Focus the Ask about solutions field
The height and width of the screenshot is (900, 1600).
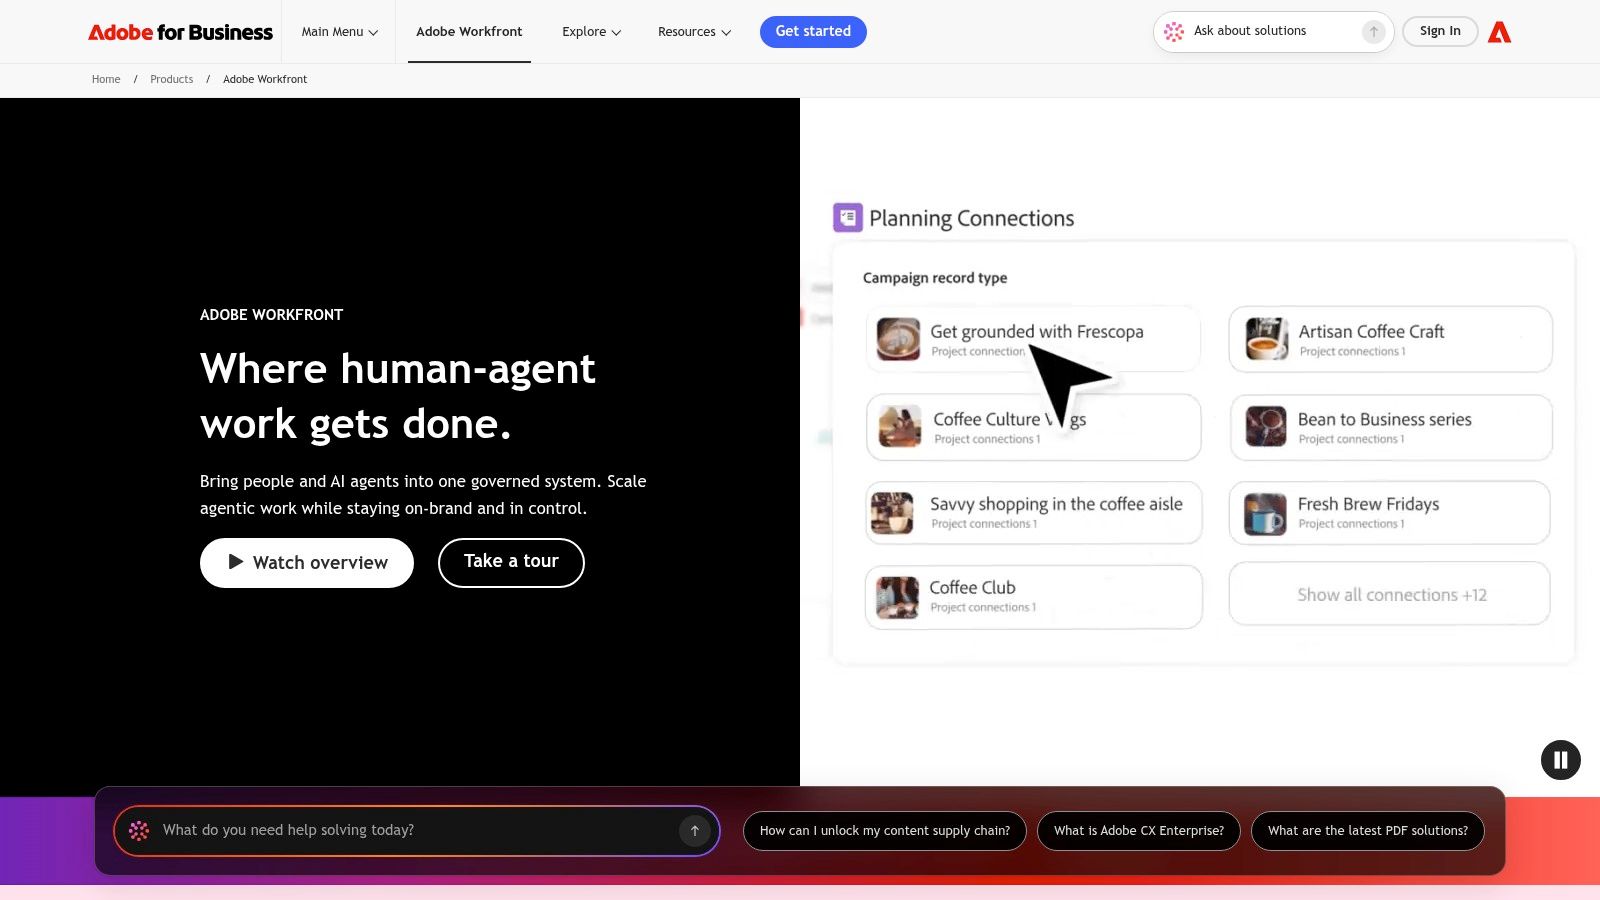pyautogui.click(x=1273, y=32)
